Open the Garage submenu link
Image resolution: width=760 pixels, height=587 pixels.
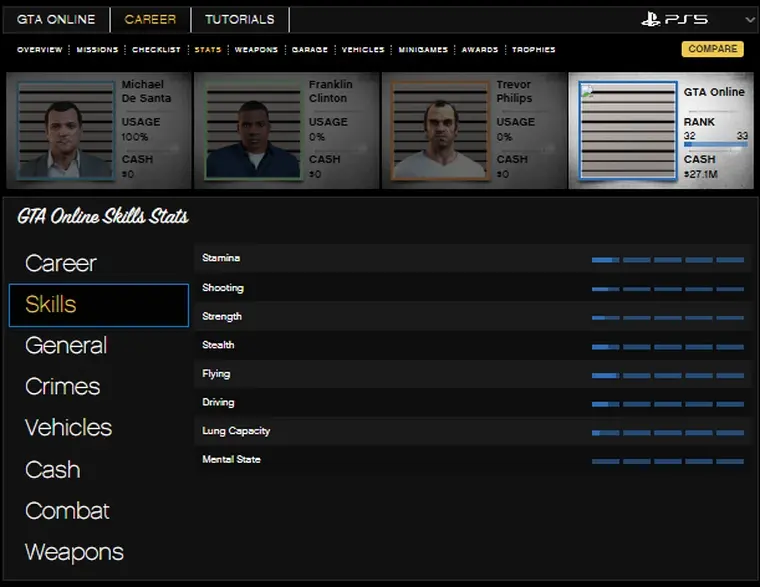click(x=309, y=49)
